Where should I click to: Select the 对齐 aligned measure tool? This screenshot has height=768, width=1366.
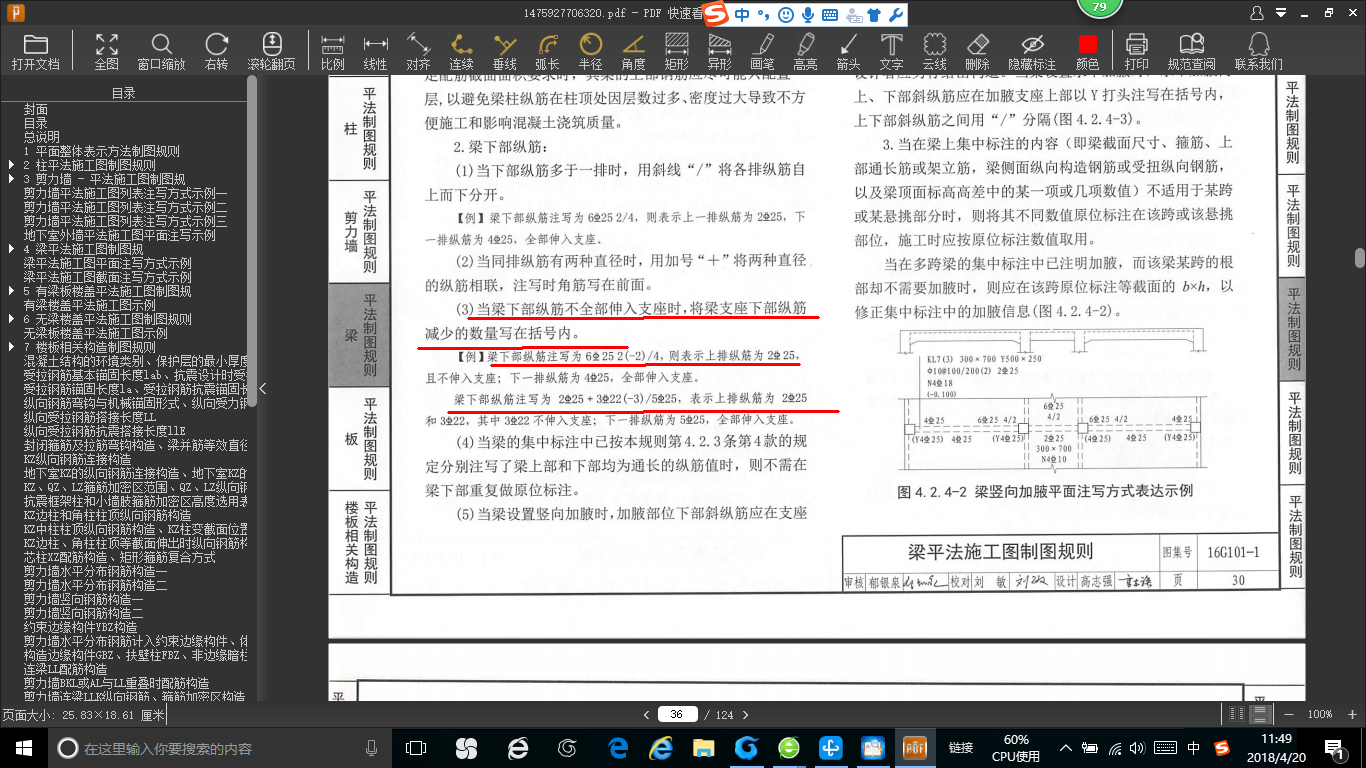418,52
